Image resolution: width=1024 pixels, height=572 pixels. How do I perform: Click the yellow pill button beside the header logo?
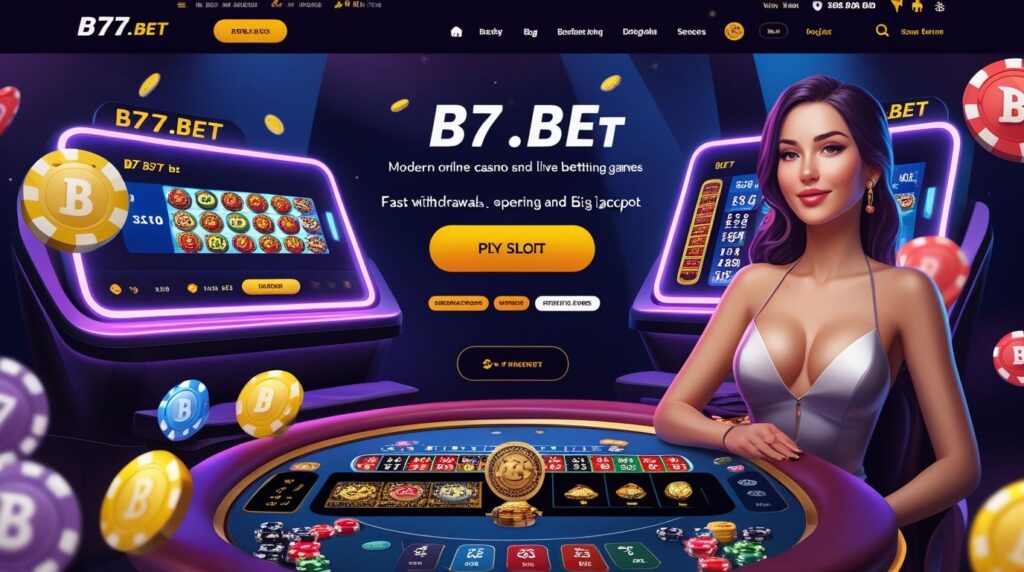pyautogui.click(x=250, y=31)
